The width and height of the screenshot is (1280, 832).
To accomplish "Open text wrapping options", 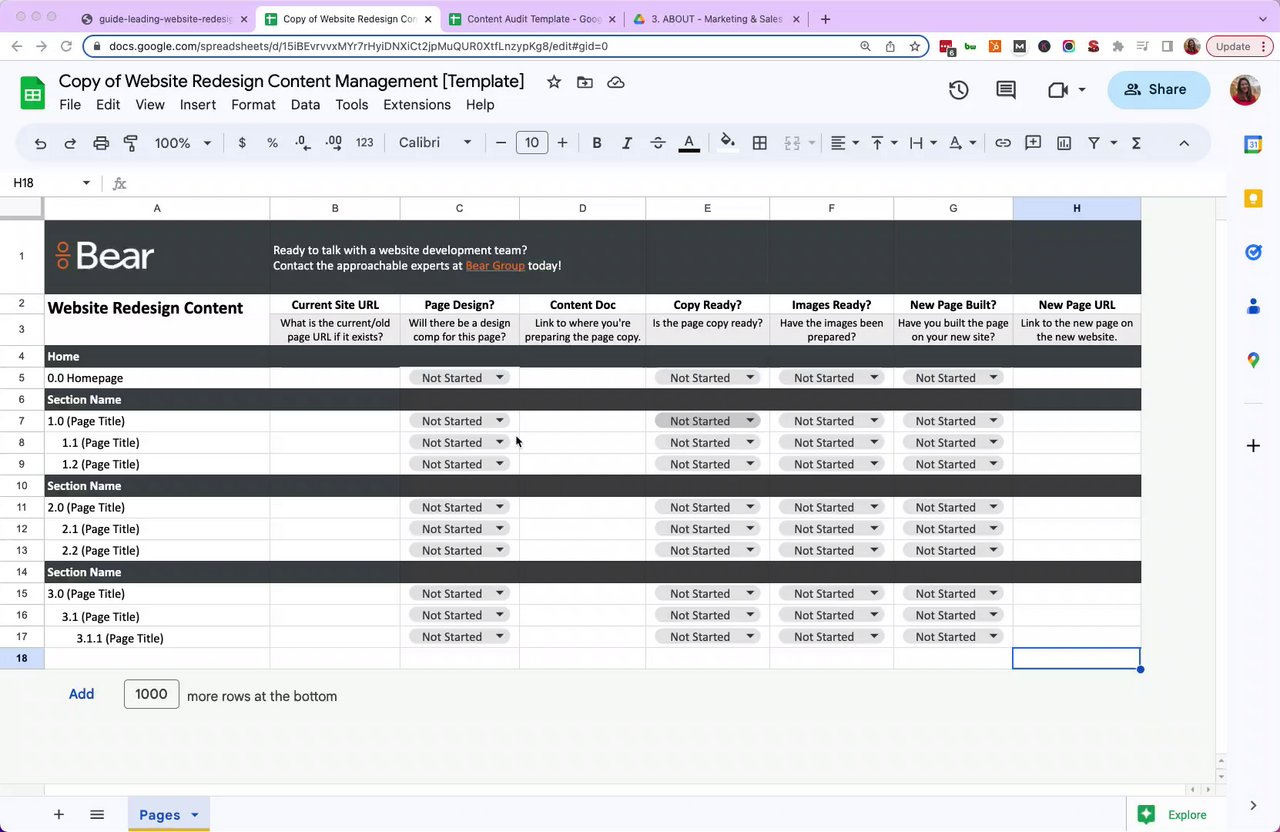I will click(923, 143).
